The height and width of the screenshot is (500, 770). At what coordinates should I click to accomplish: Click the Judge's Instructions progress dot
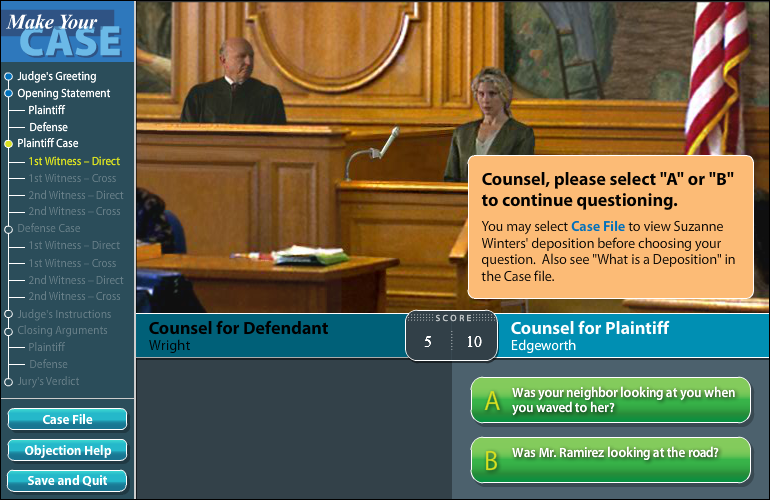tap(8, 314)
